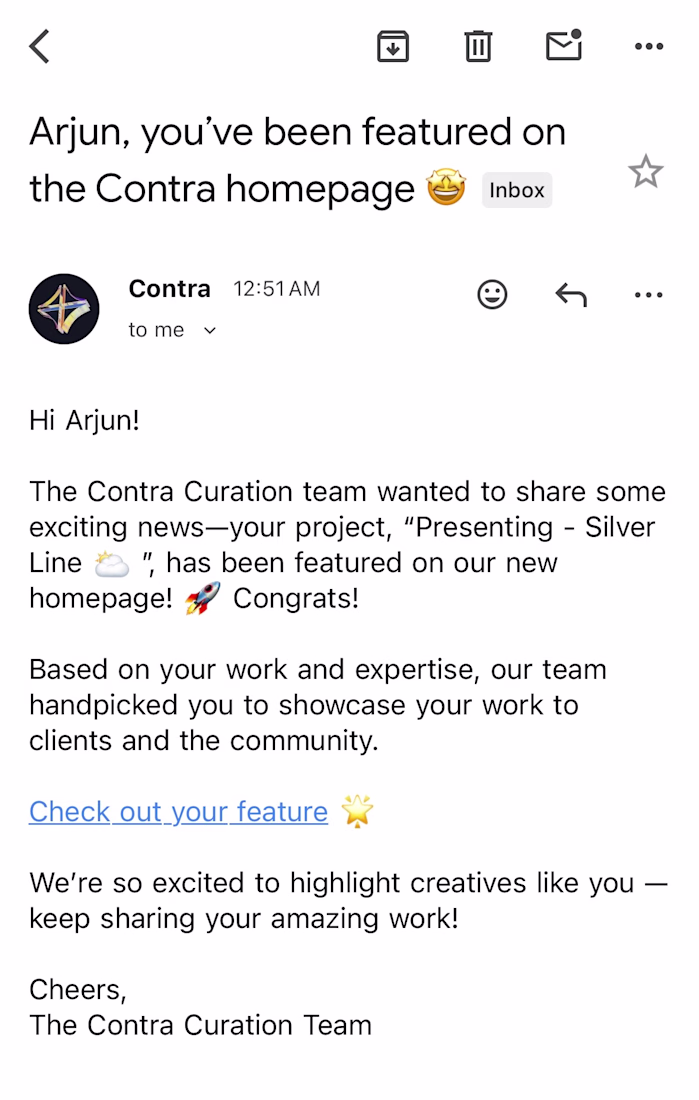
Task: Reply to Contra with the arrow icon
Action: pos(571,295)
